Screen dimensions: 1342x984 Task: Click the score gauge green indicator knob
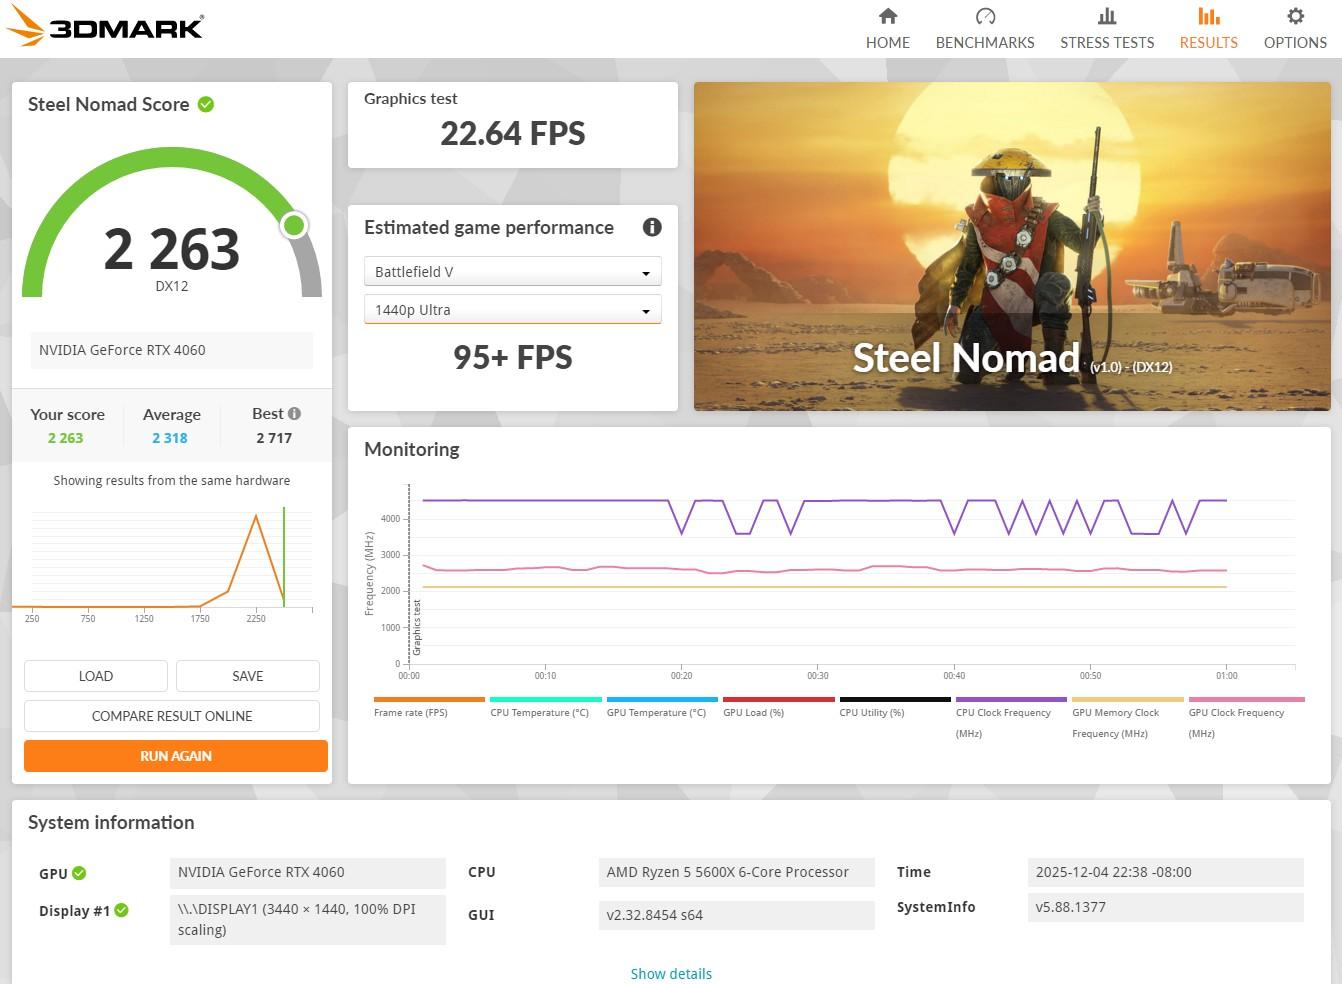(294, 225)
